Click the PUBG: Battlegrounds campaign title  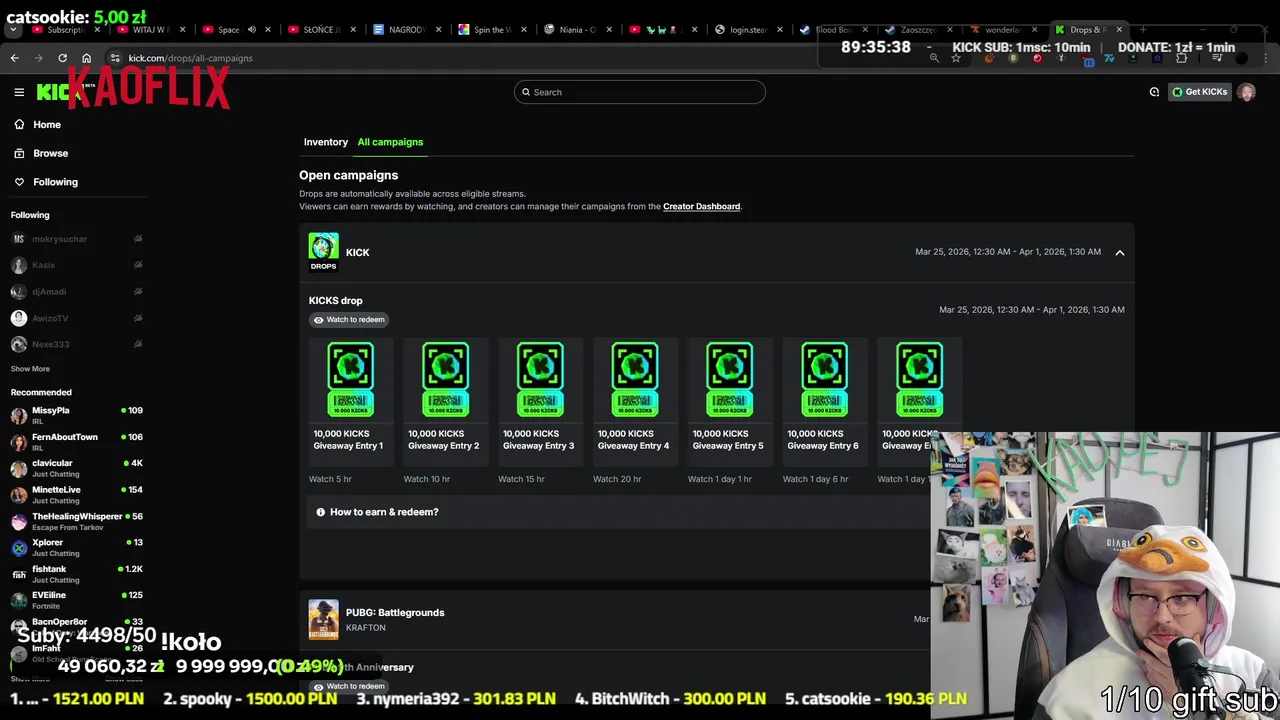(x=395, y=613)
